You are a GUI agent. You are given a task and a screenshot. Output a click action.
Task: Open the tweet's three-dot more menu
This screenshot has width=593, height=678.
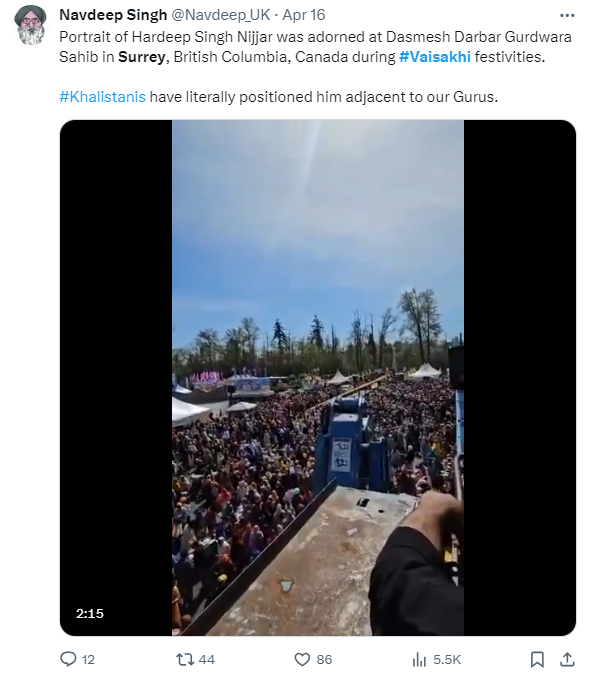click(567, 15)
